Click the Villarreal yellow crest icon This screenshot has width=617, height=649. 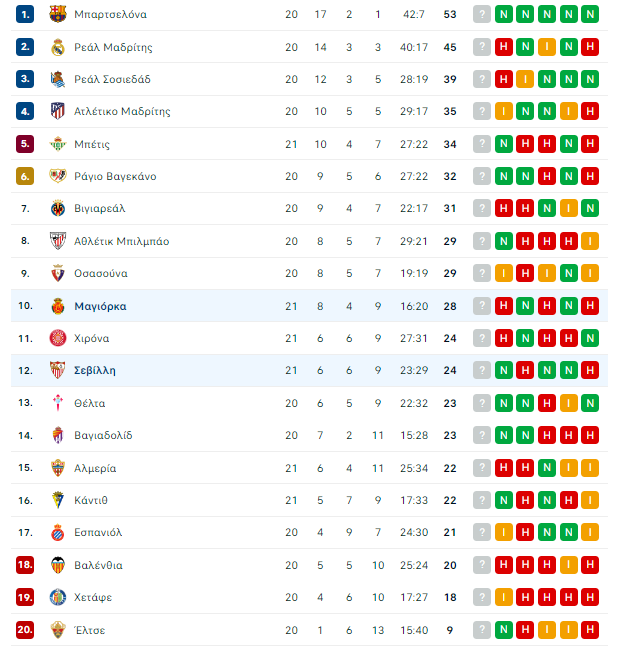click(x=58, y=208)
